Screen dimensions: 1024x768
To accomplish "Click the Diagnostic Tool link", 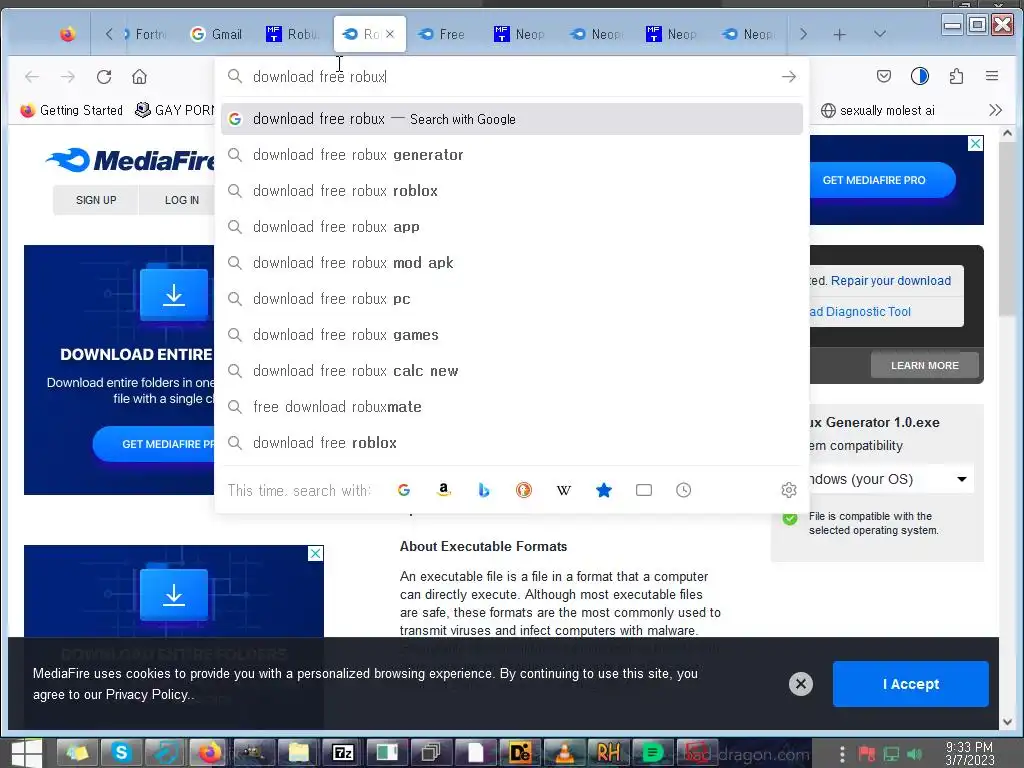I will point(860,312).
